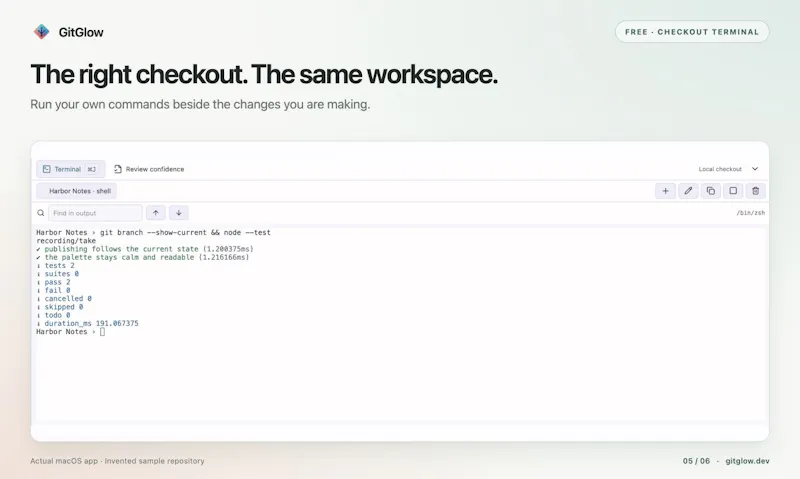Image resolution: width=800 pixels, height=479 pixels.
Task: Add a new terminal with plus icon
Action: pos(665,191)
